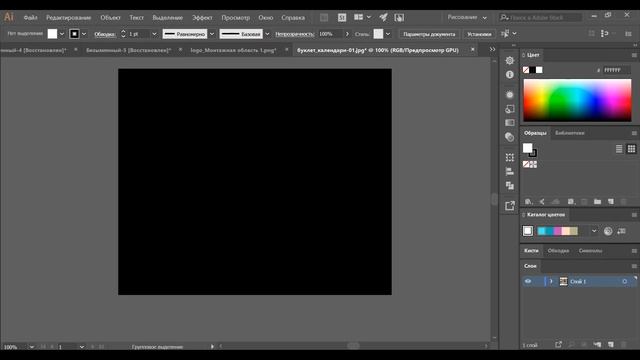
Task: Close the буклет_календари-01.jpg tab
Action: click(472, 50)
